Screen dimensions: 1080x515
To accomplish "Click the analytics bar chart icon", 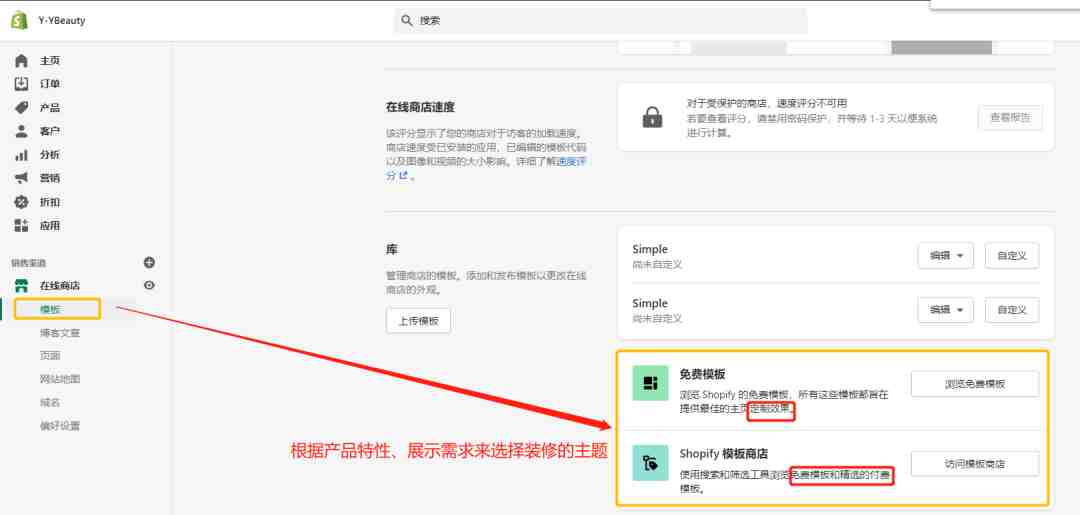I will (x=21, y=155).
